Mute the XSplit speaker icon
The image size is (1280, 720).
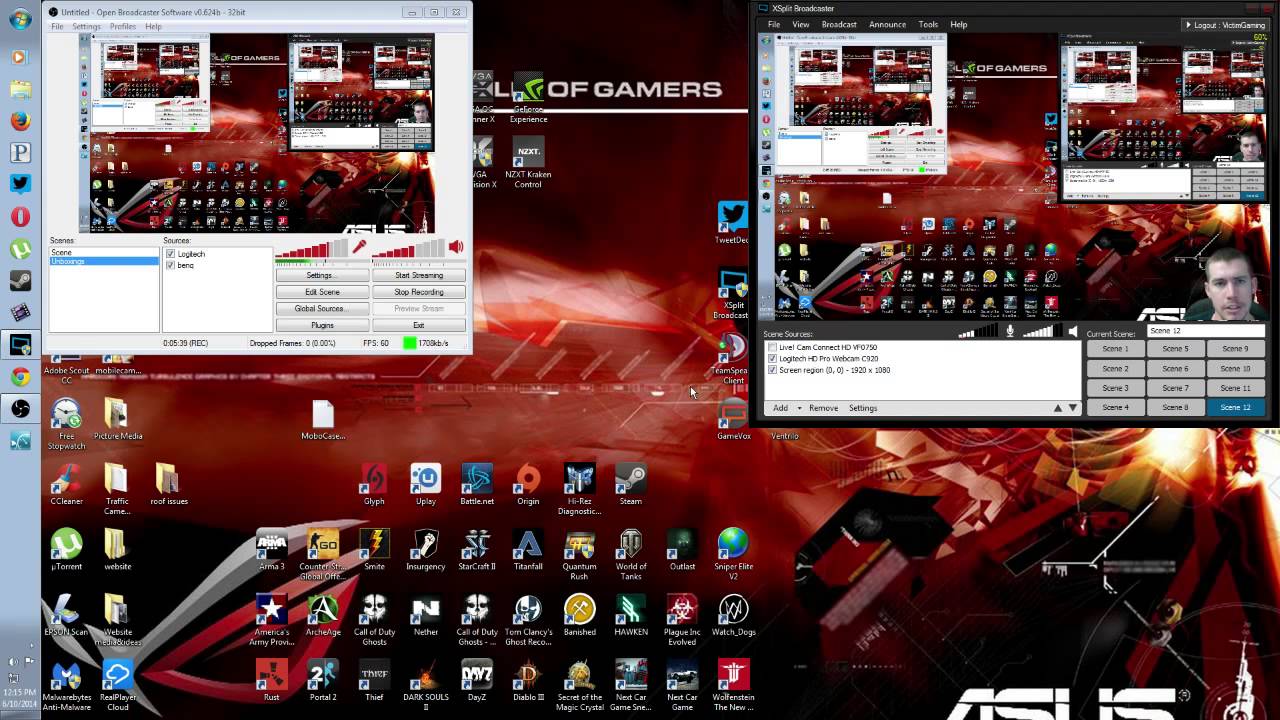(1072, 331)
